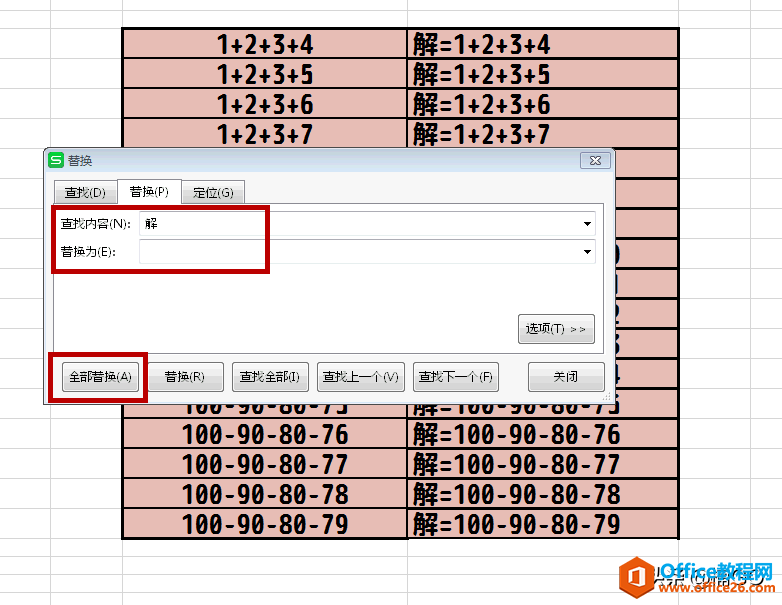The height and width of the screenshot is (605, 782).
Task: Select cell containing 解=100-90-80-78
Action: coord(543,493)
